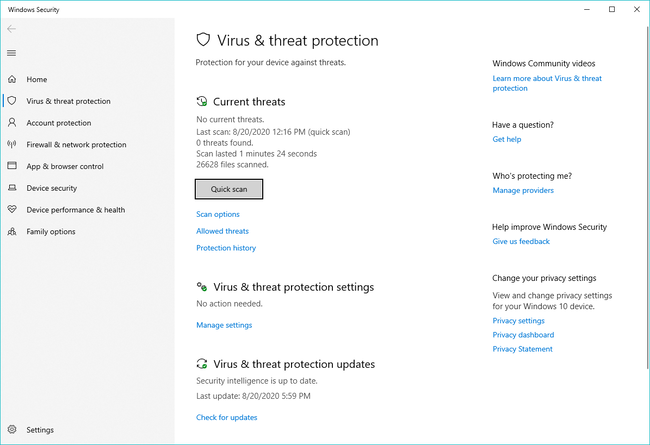Click Check for updates link
This screenshot has width=650, height=445.
click(x=227, y=417)
